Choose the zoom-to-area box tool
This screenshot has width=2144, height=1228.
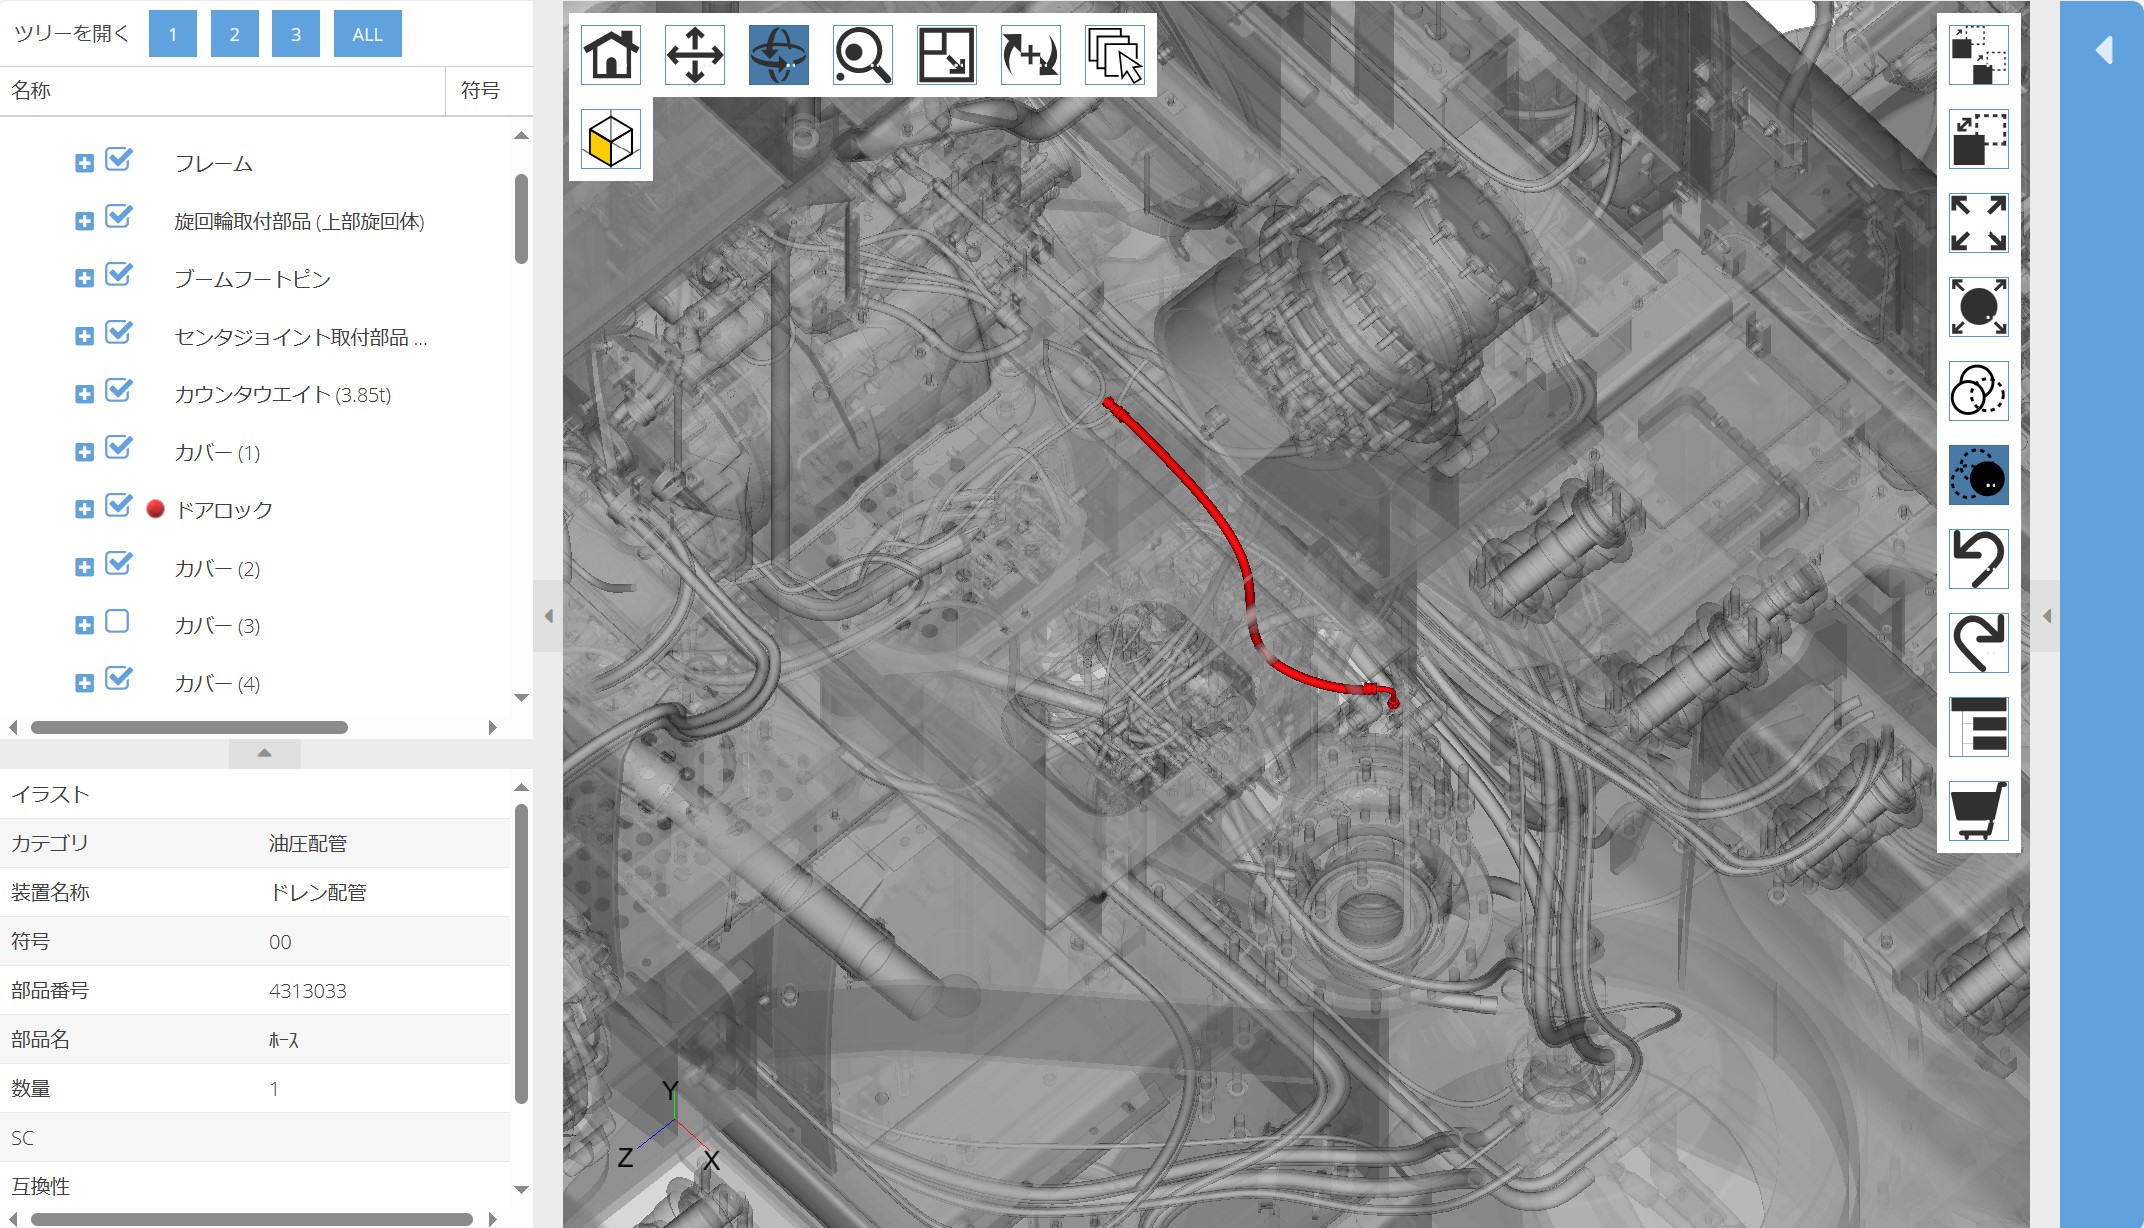(x=947, y=55)
